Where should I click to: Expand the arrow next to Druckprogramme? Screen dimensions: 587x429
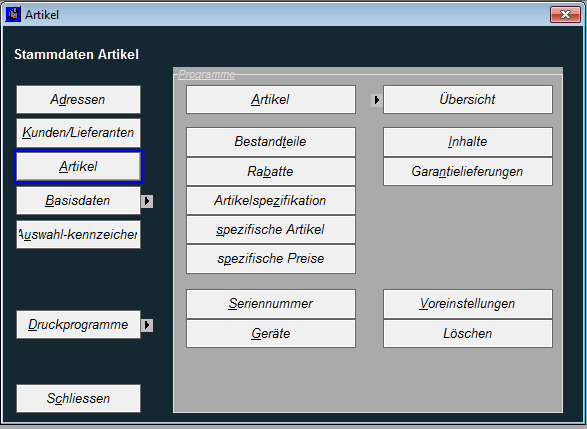pos(147,325)
